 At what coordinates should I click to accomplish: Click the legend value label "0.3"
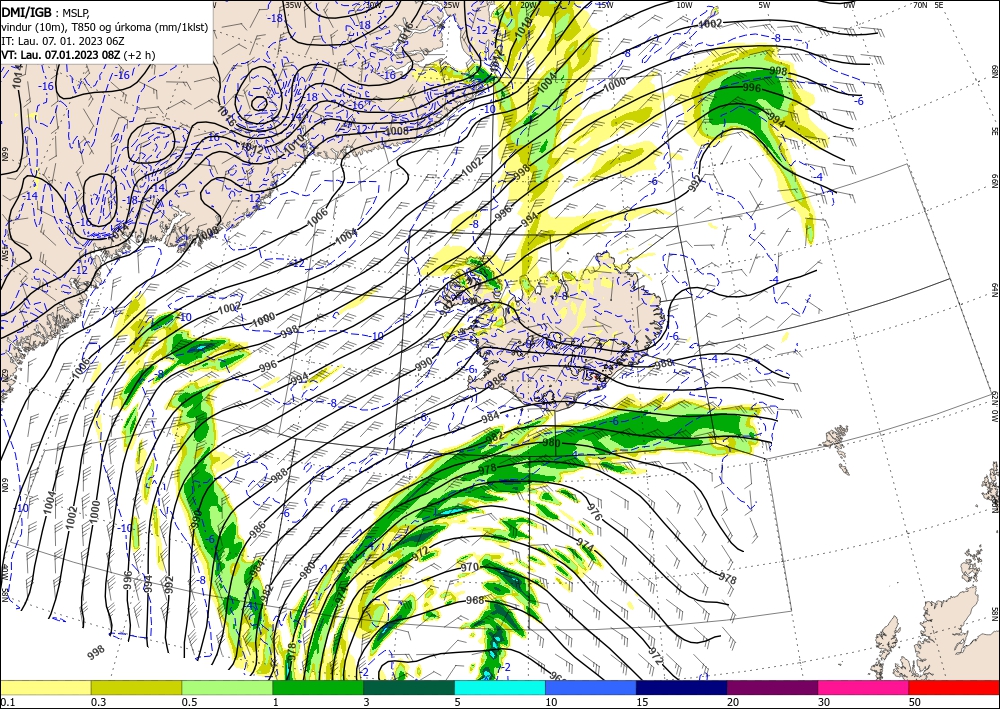(x=98, y=702)
